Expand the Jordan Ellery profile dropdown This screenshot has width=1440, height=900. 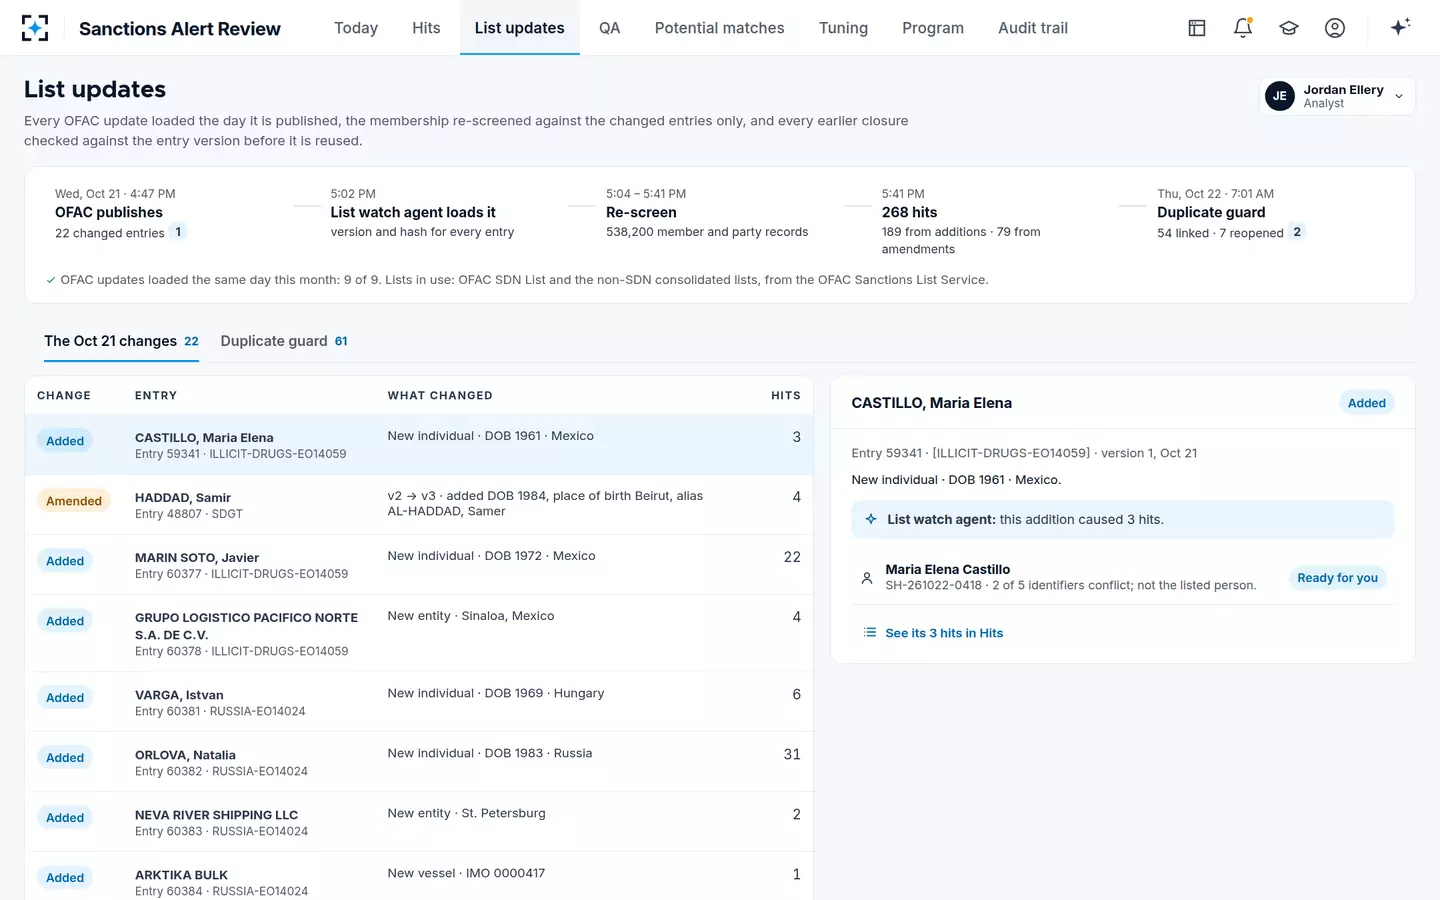(1337, 96)
